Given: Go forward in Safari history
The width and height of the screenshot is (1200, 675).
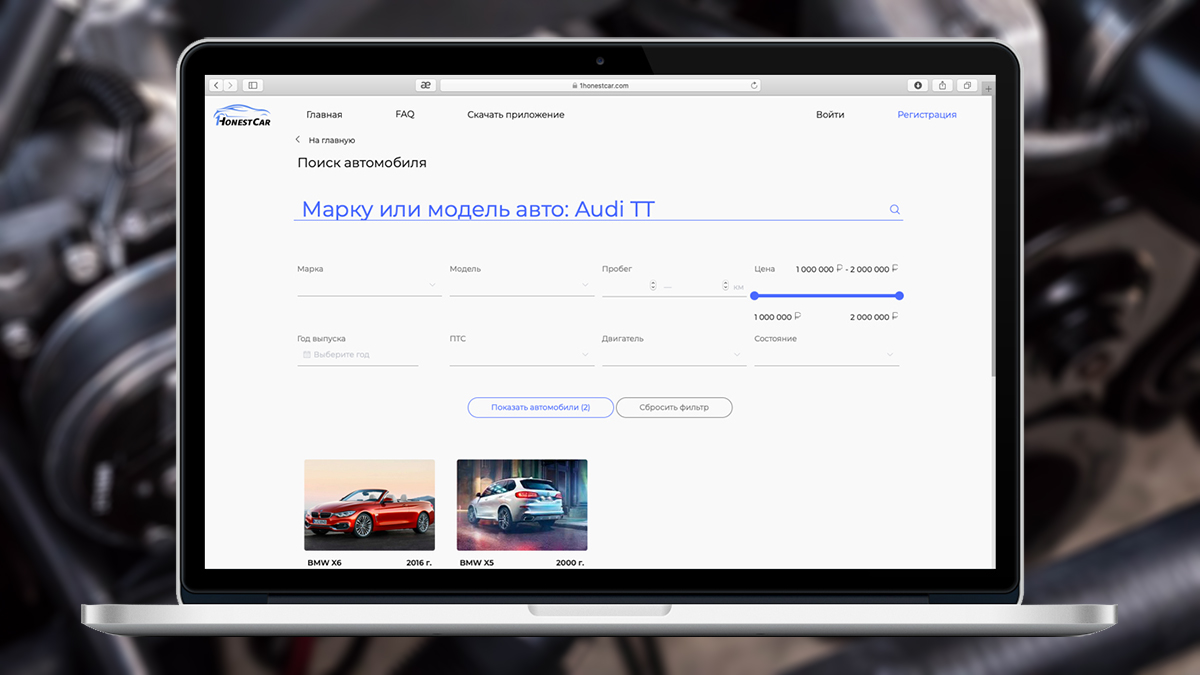Looking at the screenshot, I should 230,86.
